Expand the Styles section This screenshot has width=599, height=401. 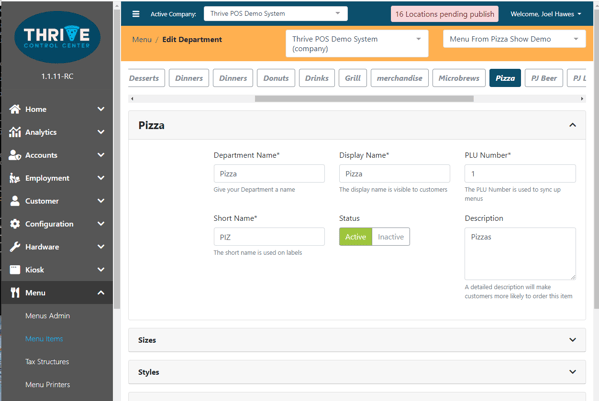coord(357,372)
